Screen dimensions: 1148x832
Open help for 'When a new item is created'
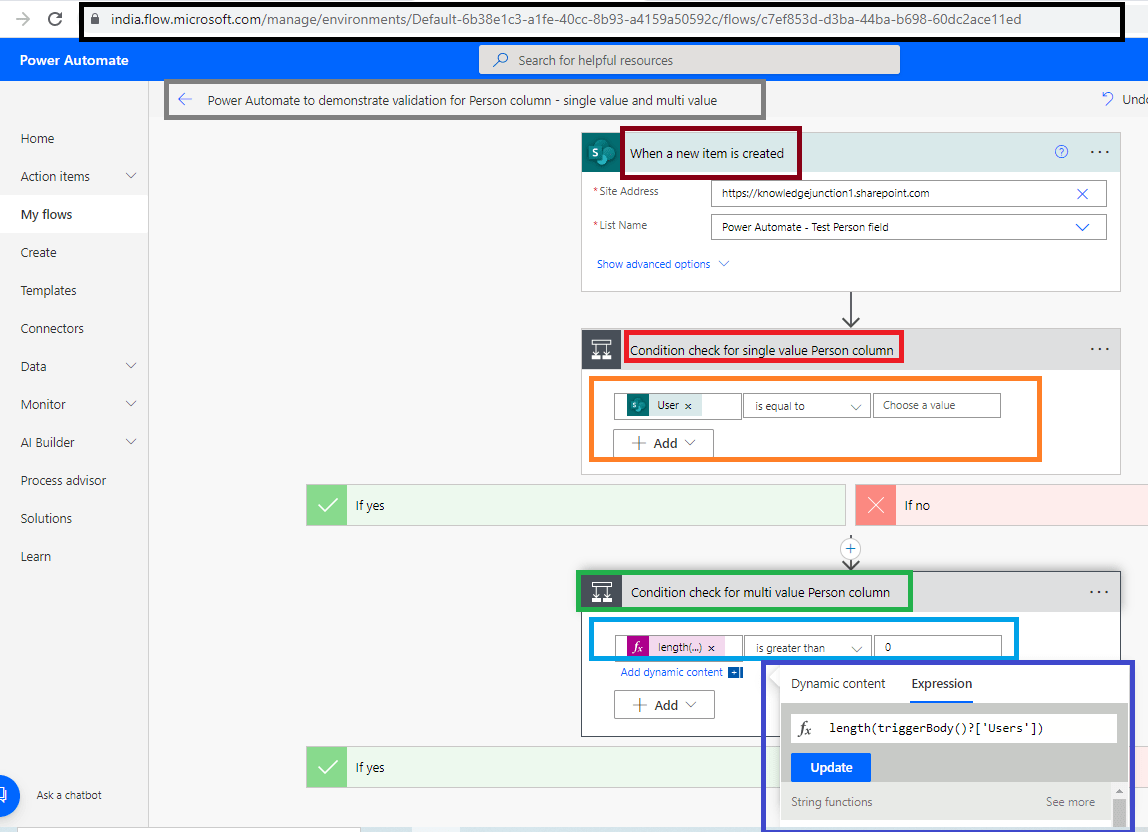tap(1061, 152)
